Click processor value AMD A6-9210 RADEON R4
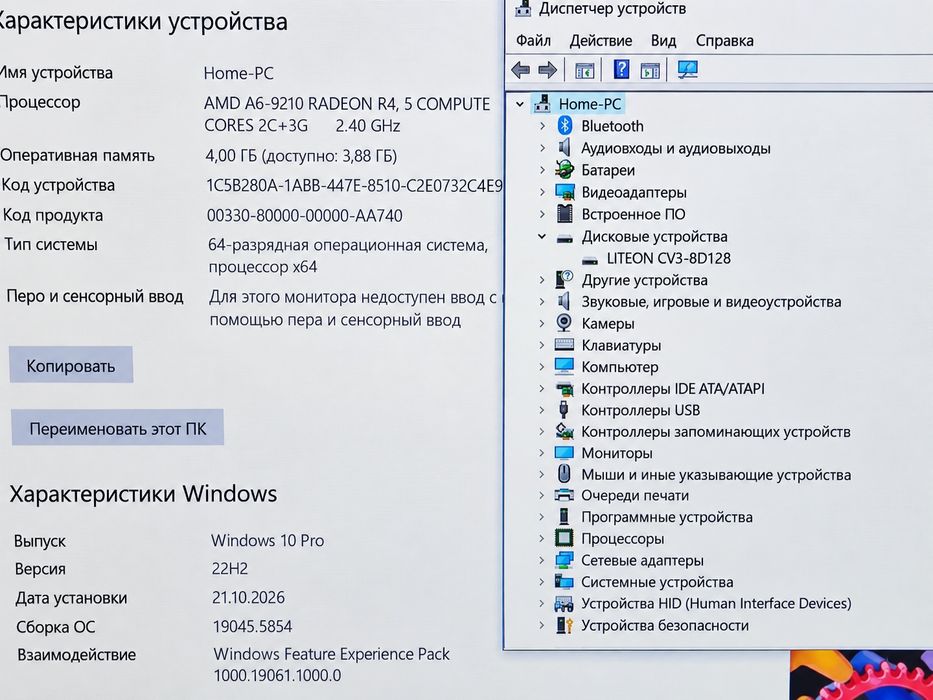The width and height of the screenshot is (933, 700). (347, 114)
